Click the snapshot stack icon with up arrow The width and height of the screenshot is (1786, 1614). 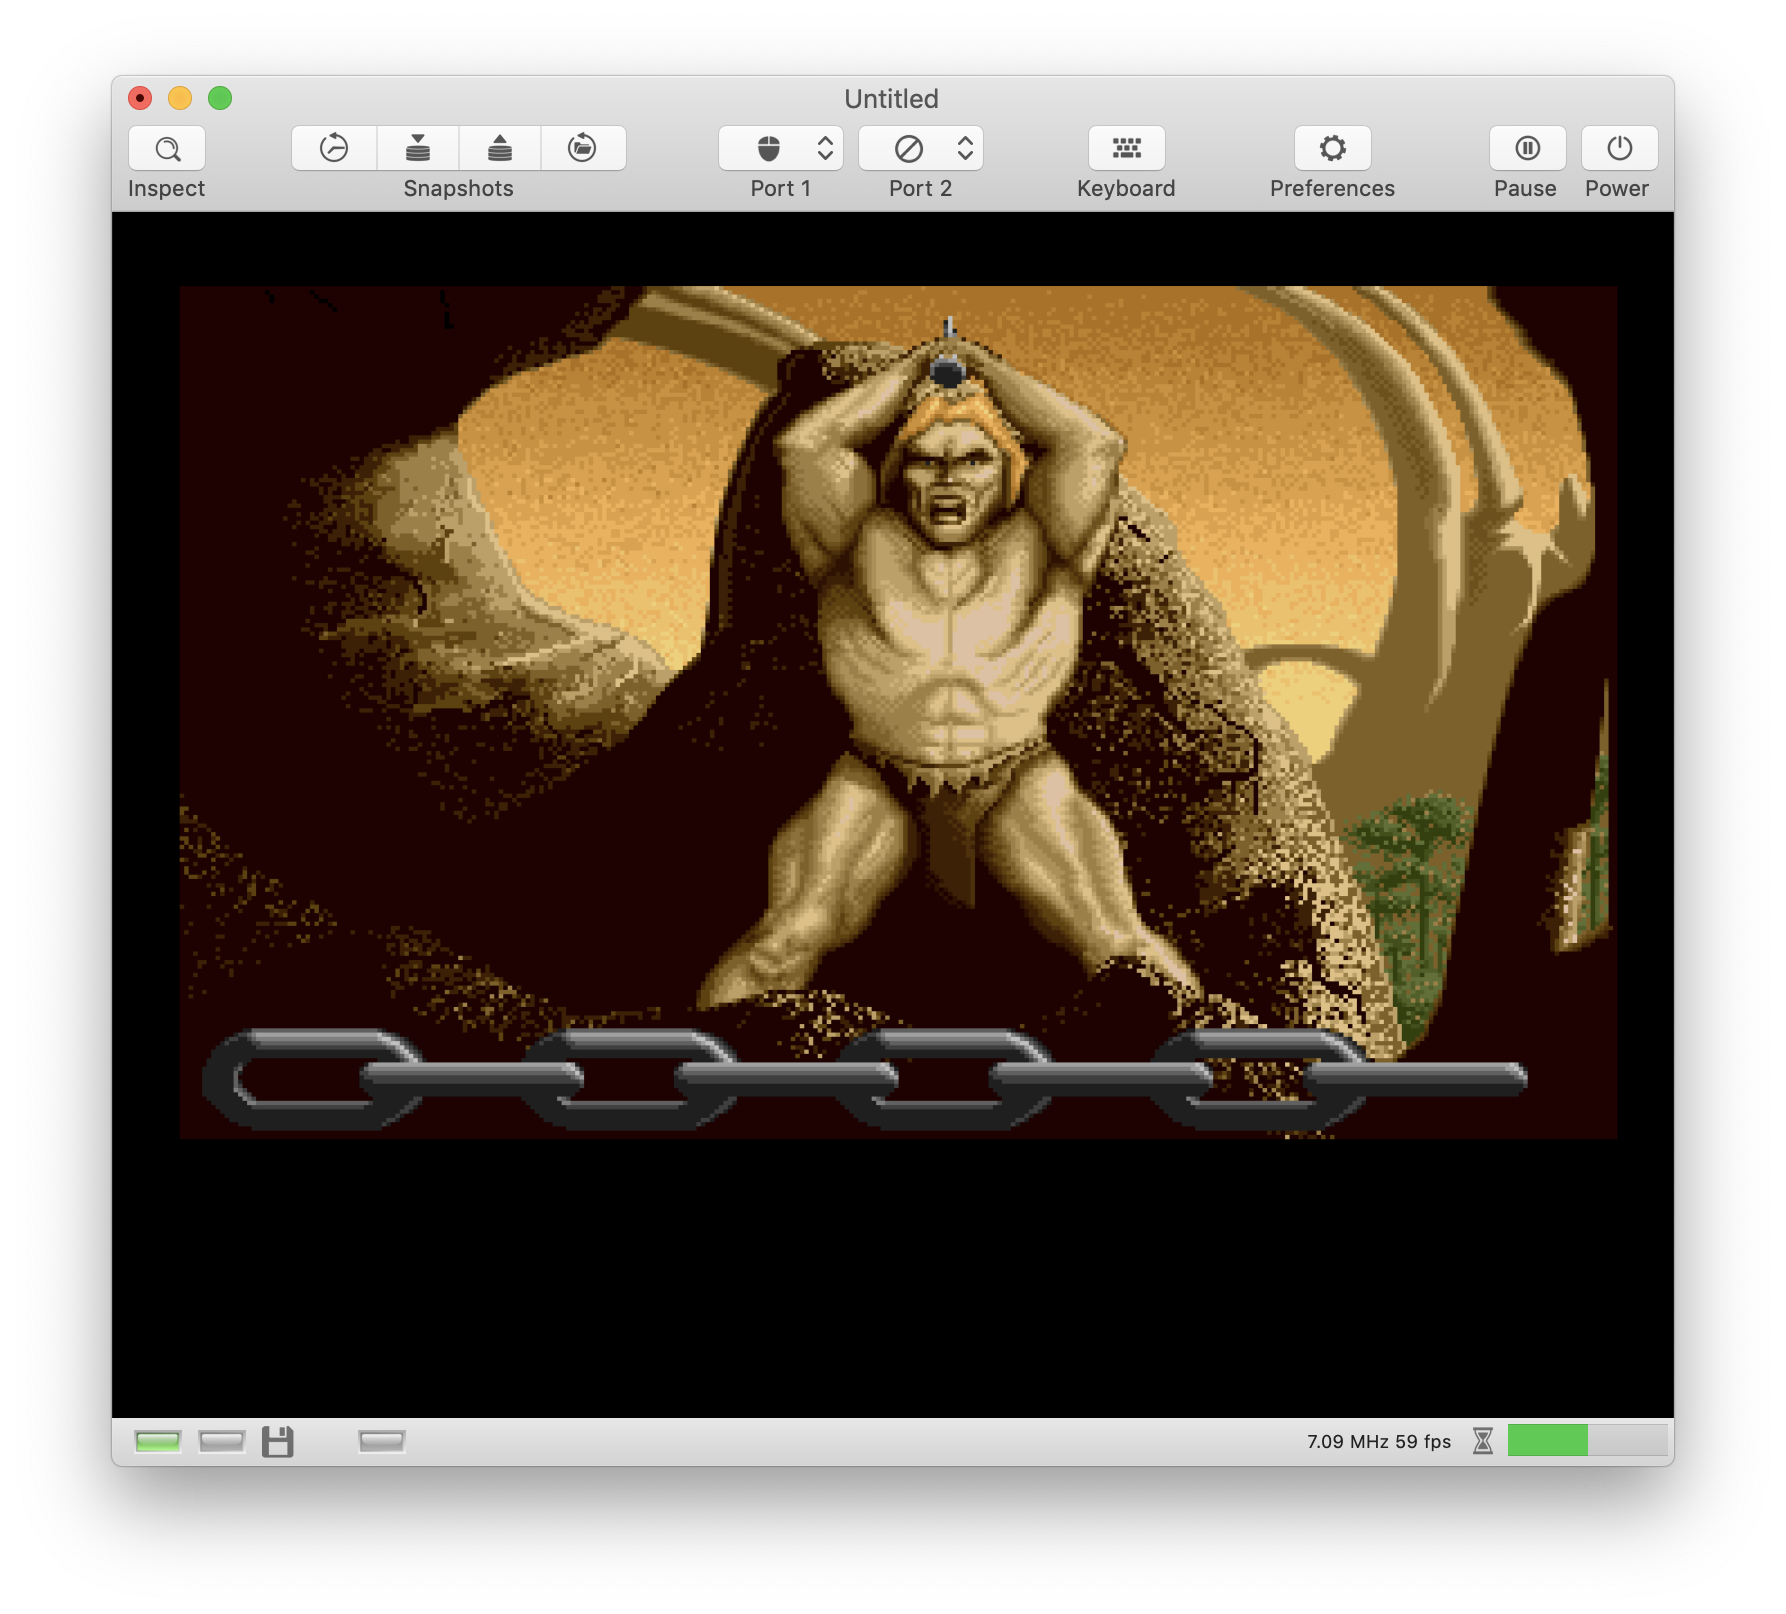tap(500, 149)
